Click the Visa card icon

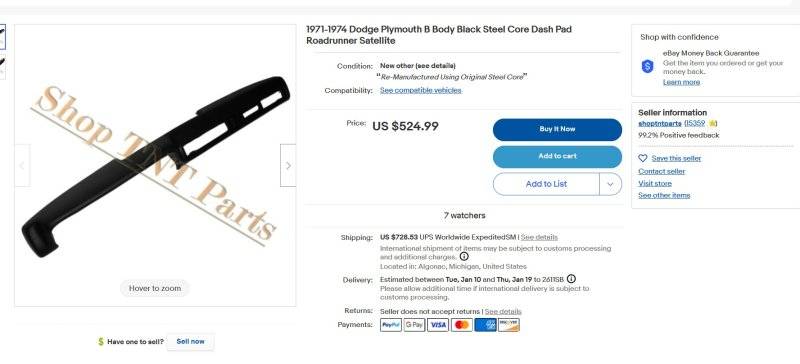coord(438,325)
